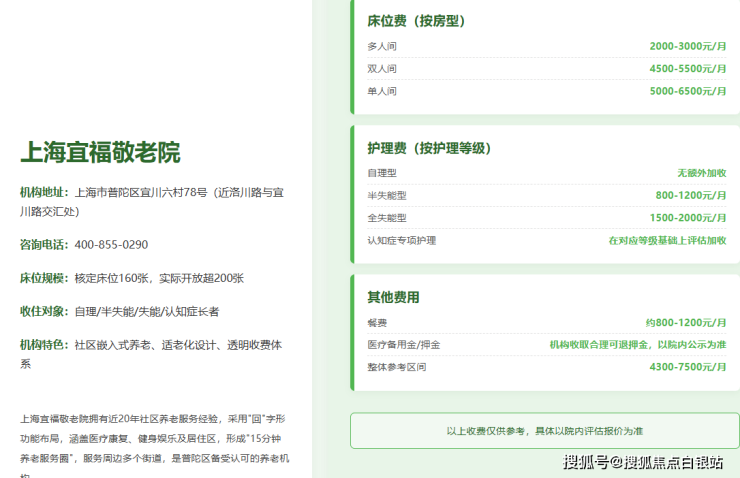This screenshot has height=478, width=740.
Task: Click price 4300-7500元/月
Action: (x=688, y=367)
